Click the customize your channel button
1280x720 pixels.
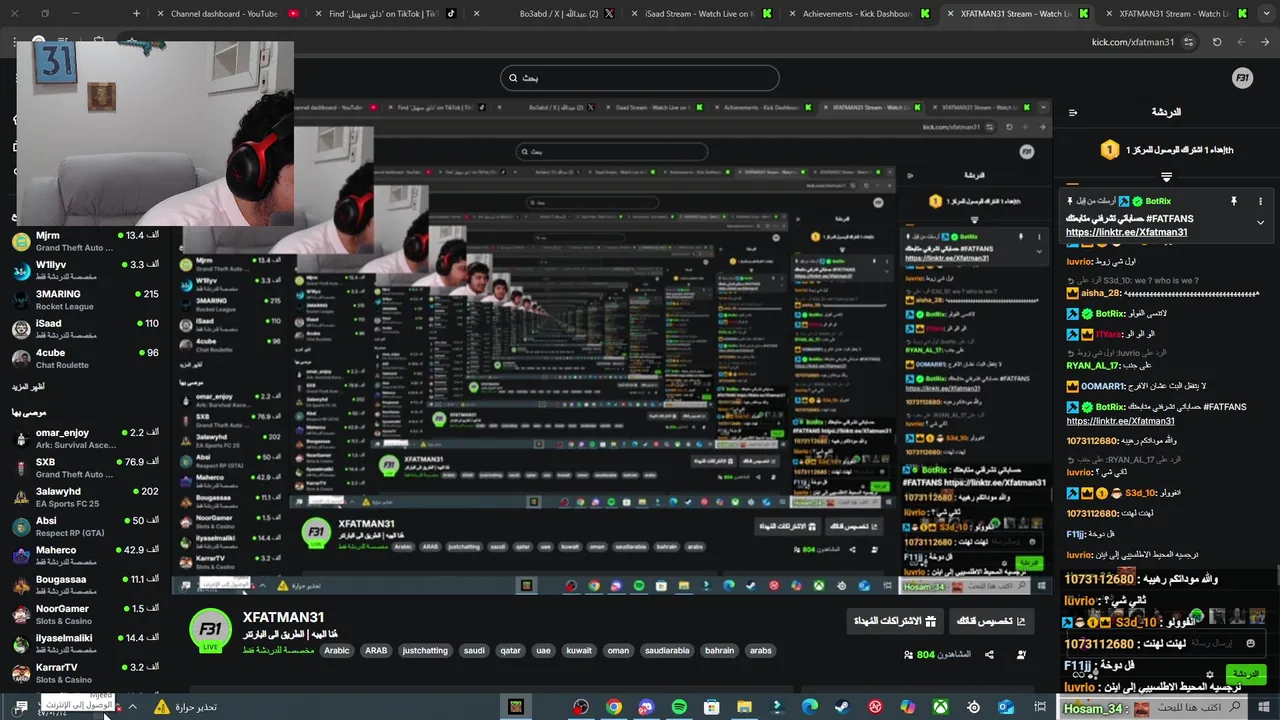point(991,621)
